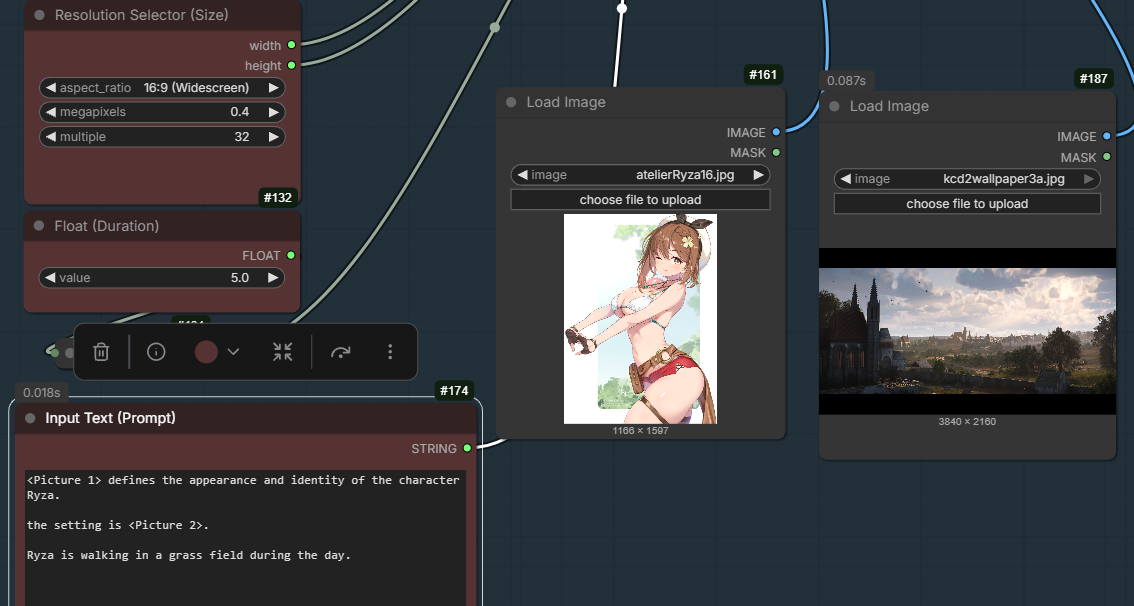
Task: Click the FLOAT output socket
Action: (291, 255)
